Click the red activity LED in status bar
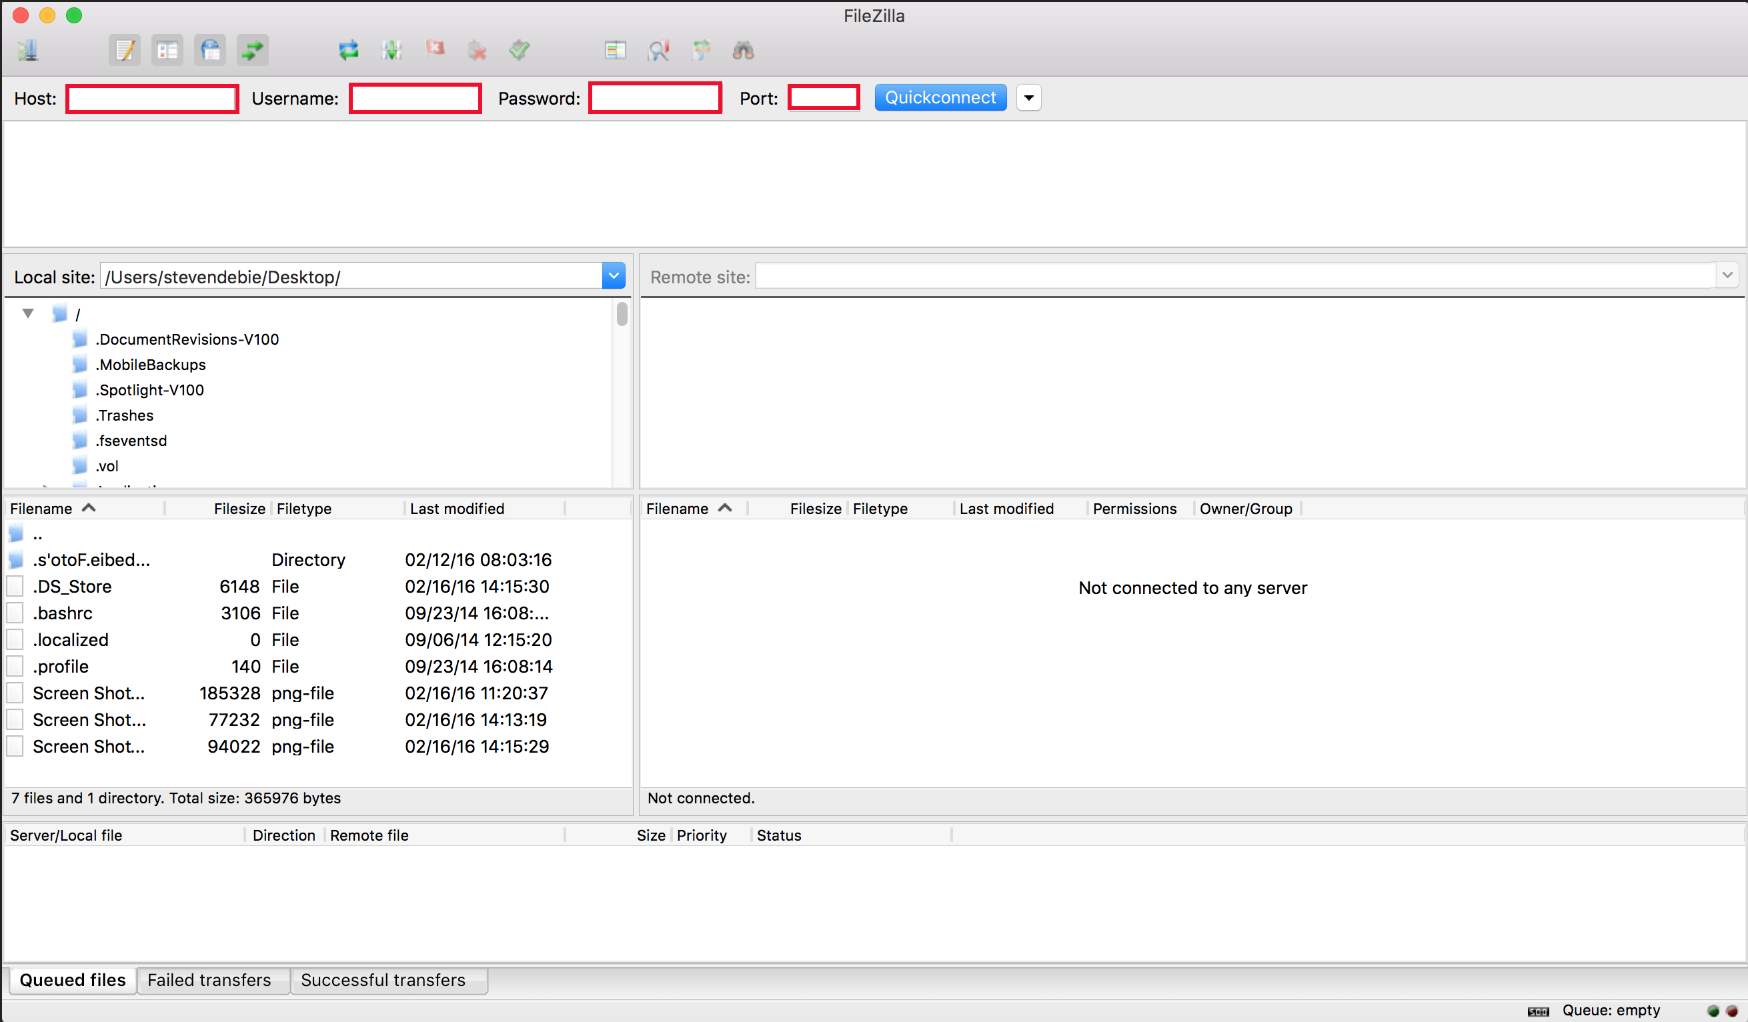 (1732, 1011)
